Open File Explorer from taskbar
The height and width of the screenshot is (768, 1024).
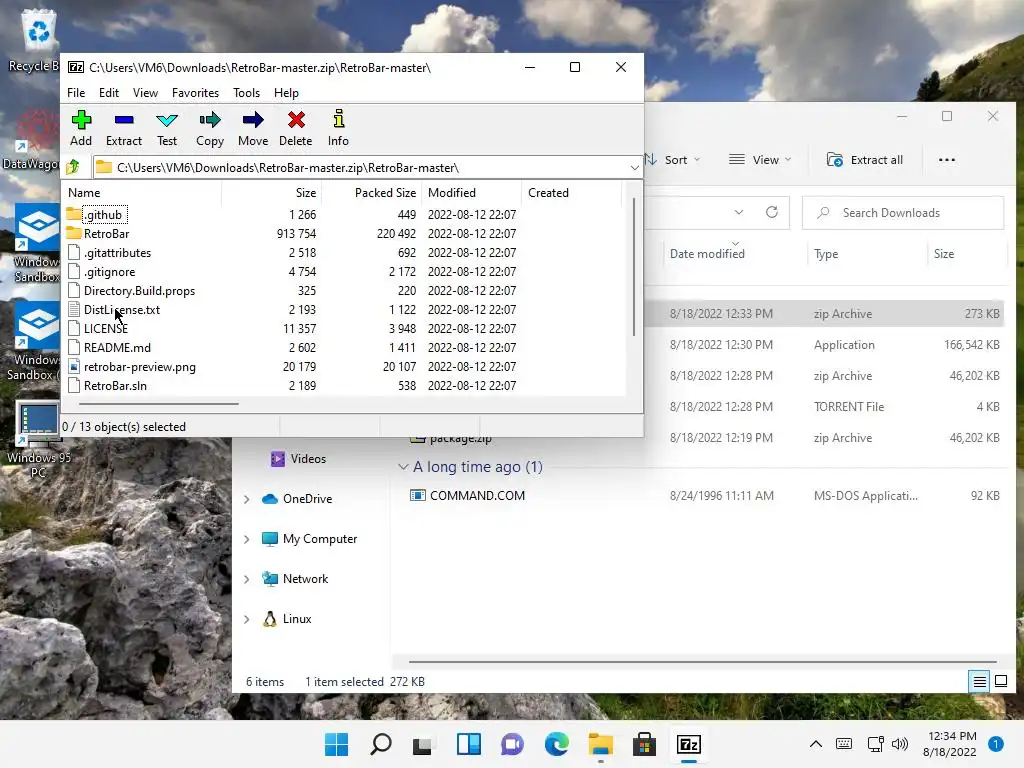coord(600,744)
